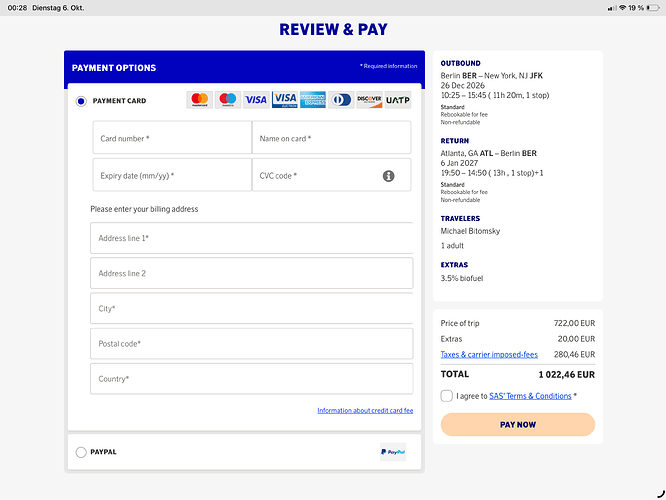Viewport: 666px width, 500px height.
Task: Open Taxes & carrier imposed-fees link
Action: point(489,354)
